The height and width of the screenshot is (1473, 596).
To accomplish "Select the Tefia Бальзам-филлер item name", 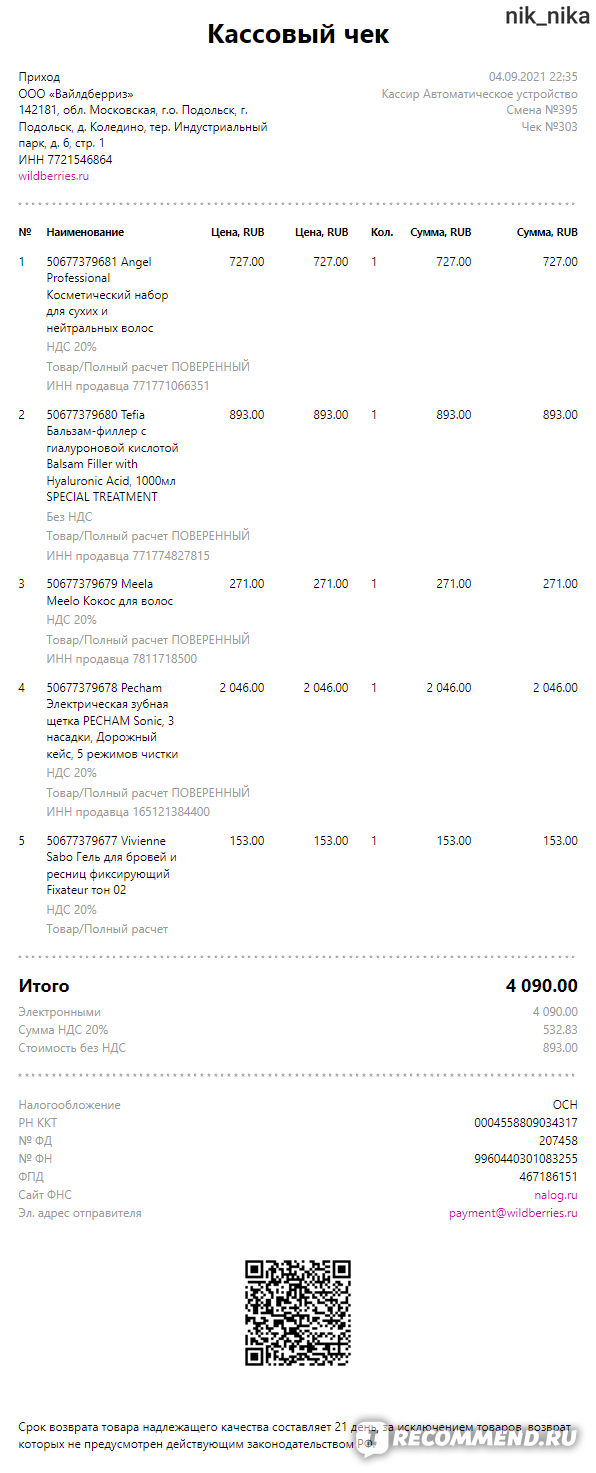I will (x=112, y=455).
